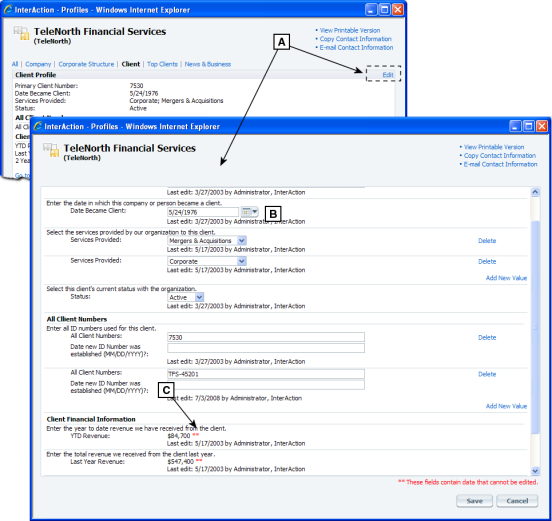Screen dimensions: 552x521
Task: Click the Save button
Action: tap(474, 501)
